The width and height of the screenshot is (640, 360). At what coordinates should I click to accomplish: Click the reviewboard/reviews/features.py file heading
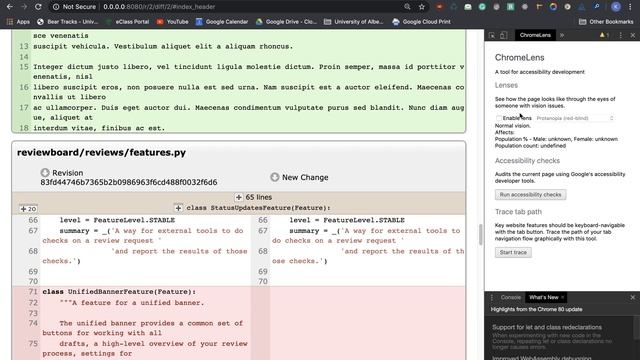101,152
